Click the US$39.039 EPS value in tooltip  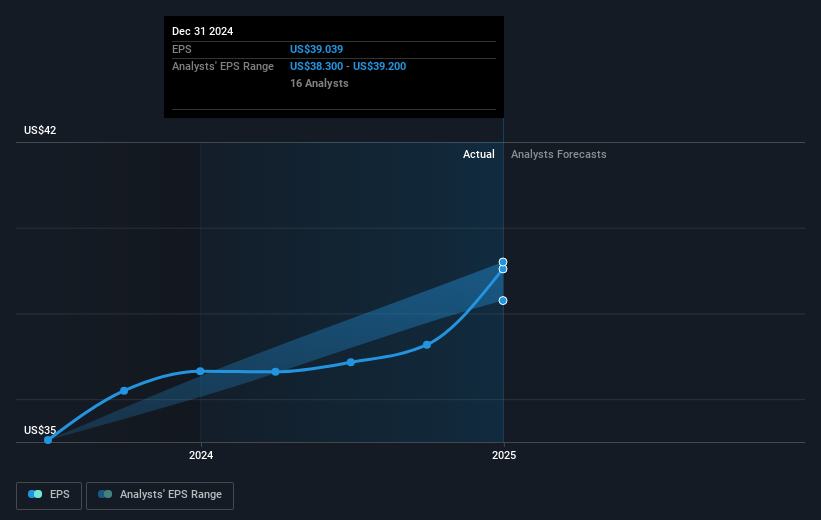pos(316,49)
